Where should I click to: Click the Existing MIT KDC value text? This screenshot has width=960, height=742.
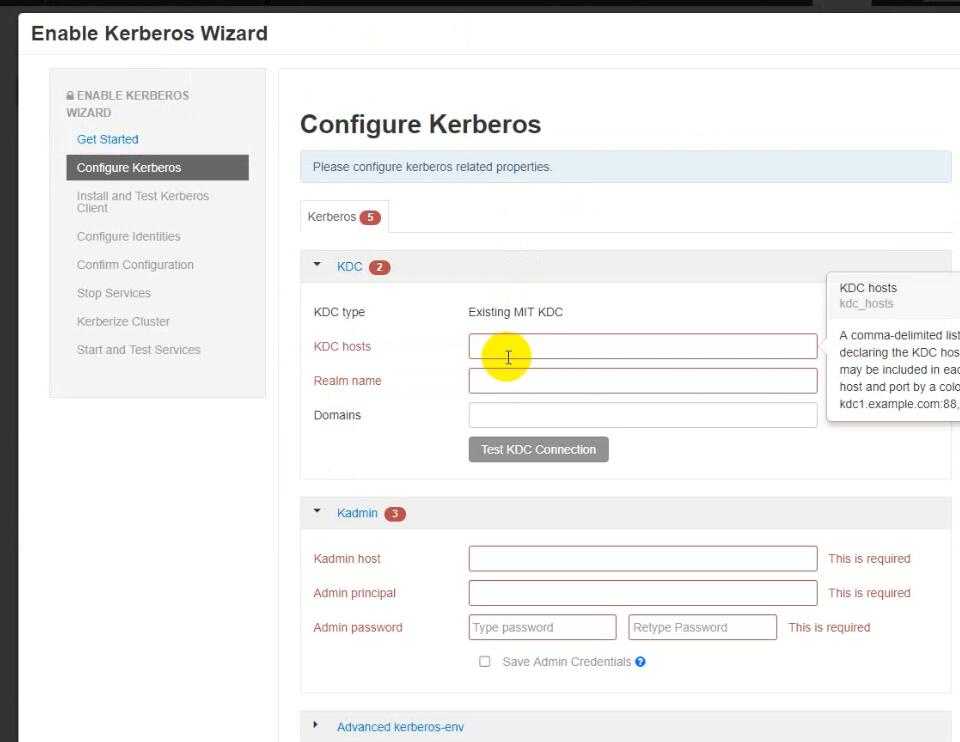point(516,312)
